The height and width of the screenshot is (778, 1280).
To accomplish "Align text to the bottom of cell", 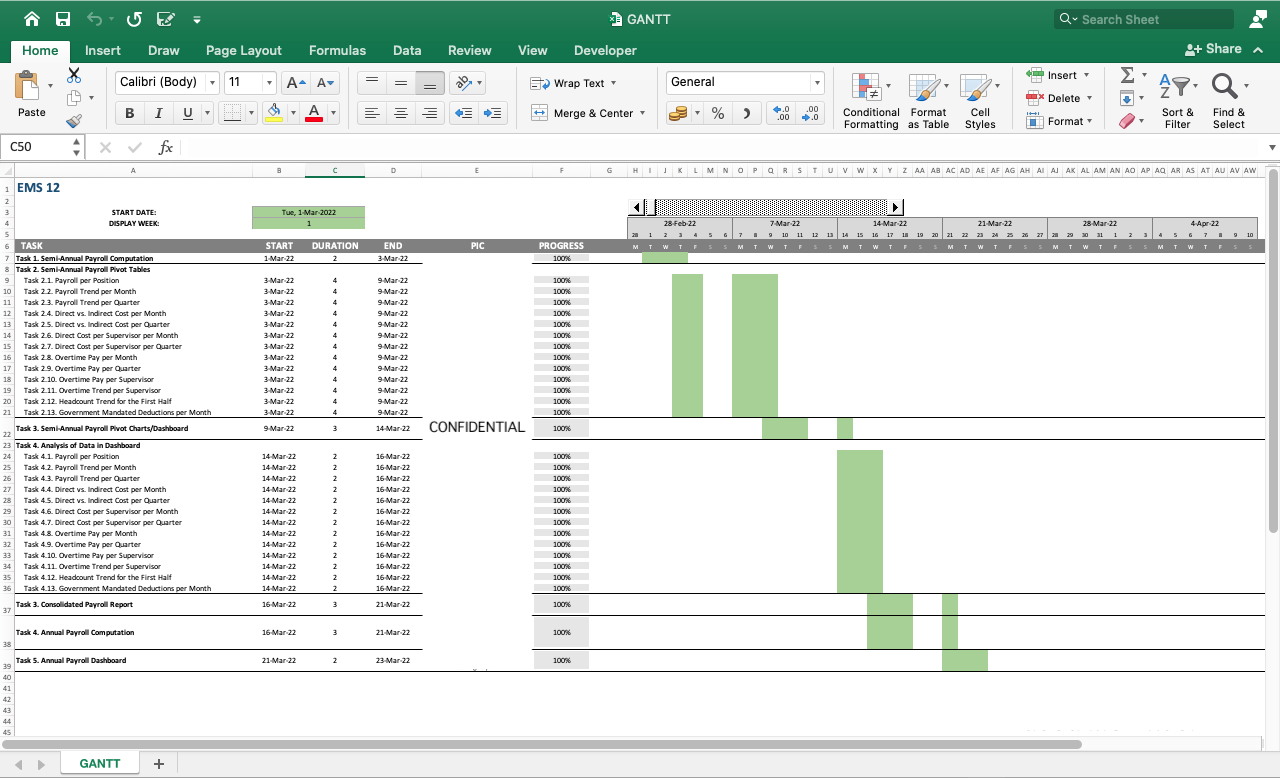I will click(x=430, y=83).
